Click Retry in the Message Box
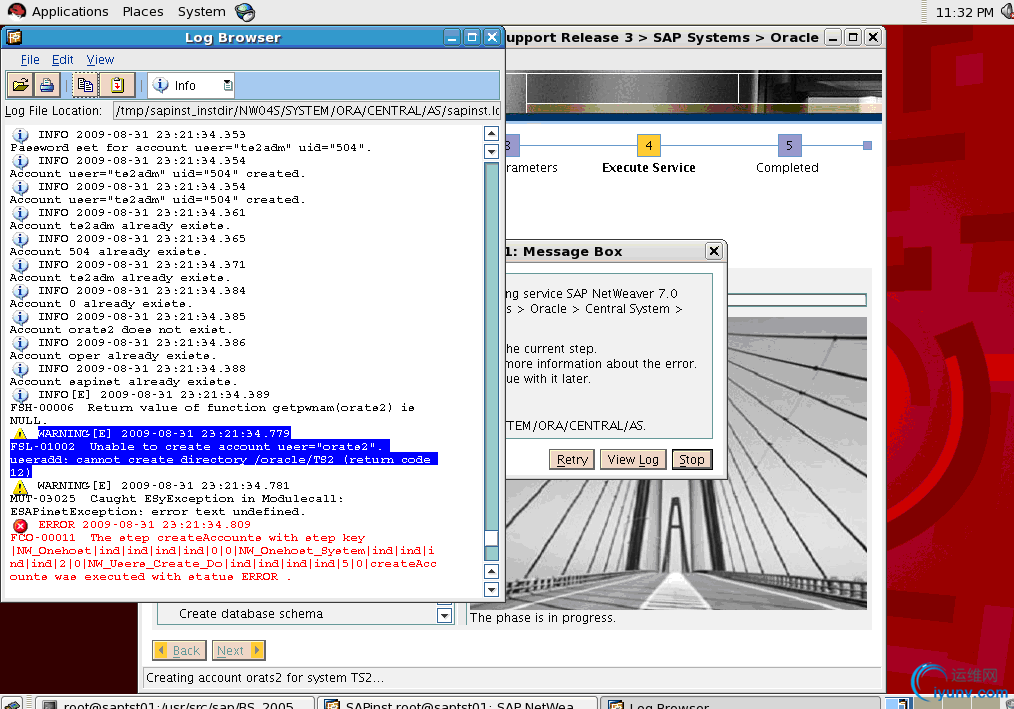Viewport: 1014px width, 709px height. click(x=572, y=459)
